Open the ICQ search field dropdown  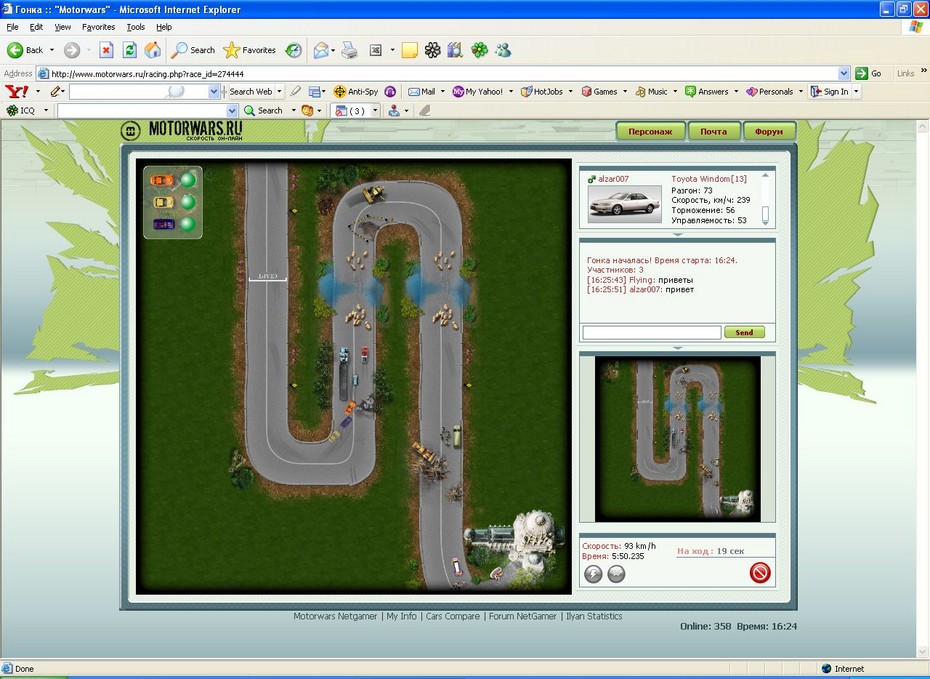[232, 110]
